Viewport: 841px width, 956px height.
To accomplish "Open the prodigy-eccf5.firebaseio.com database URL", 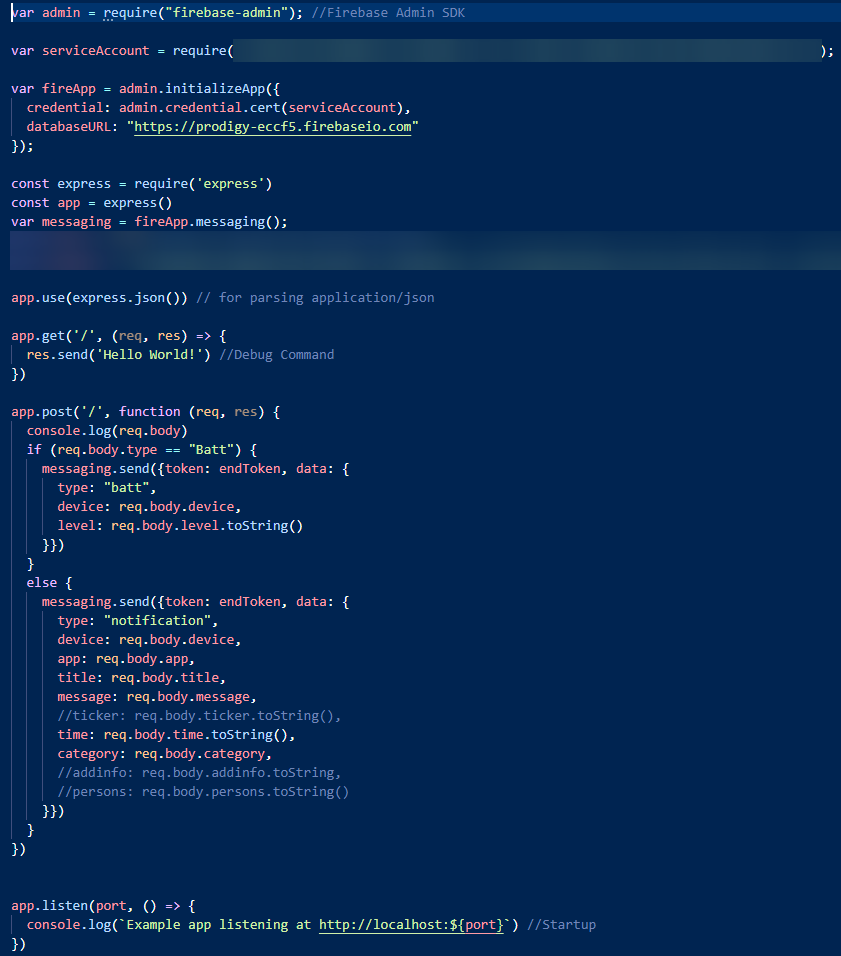I will [x=273, y=127].
